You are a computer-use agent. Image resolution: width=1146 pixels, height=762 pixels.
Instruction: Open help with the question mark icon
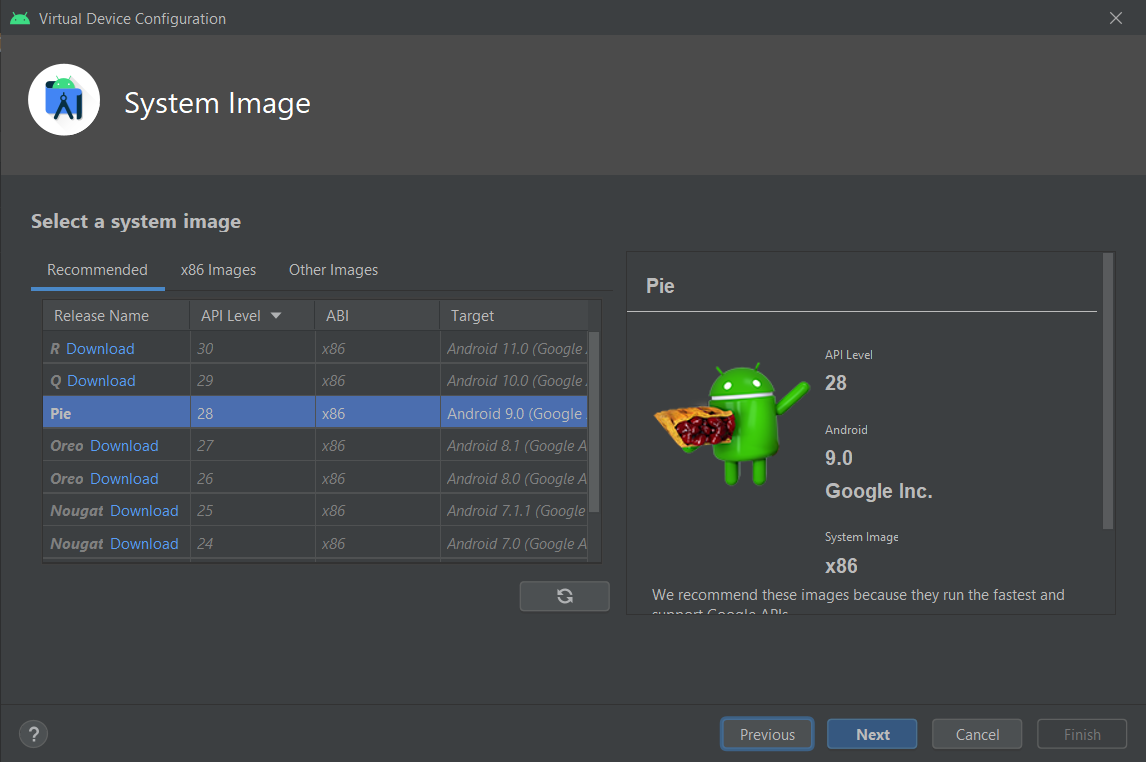(34, 734)
